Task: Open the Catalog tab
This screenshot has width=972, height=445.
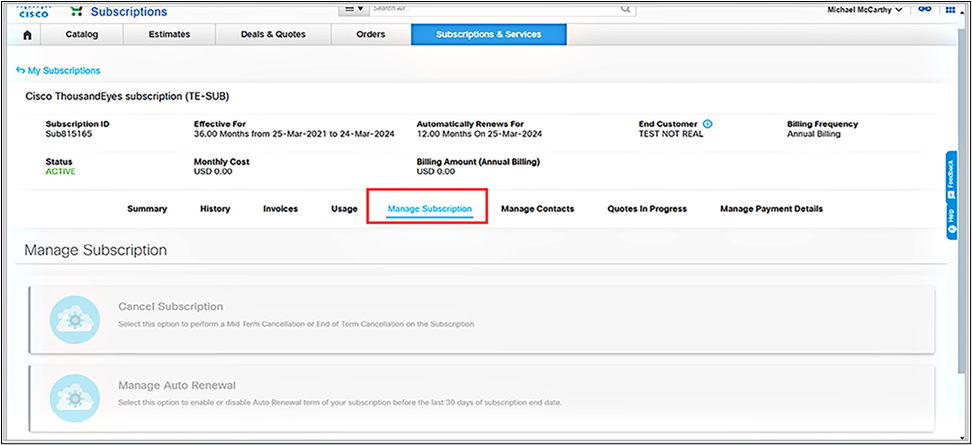Action: click(82, 35)
